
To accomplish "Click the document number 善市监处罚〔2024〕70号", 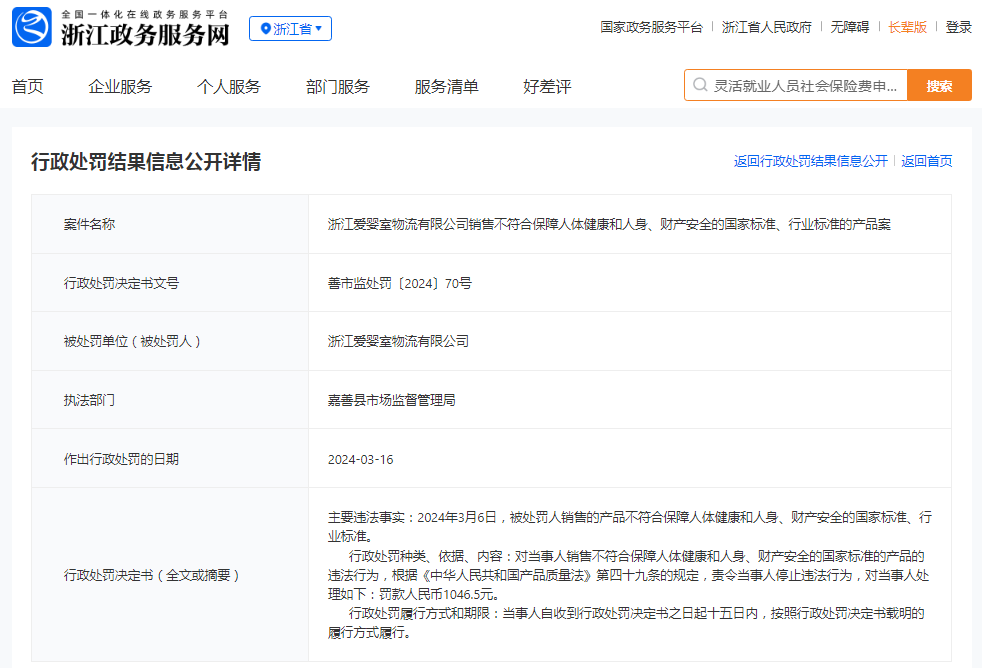I will click(x=400, y=283).
